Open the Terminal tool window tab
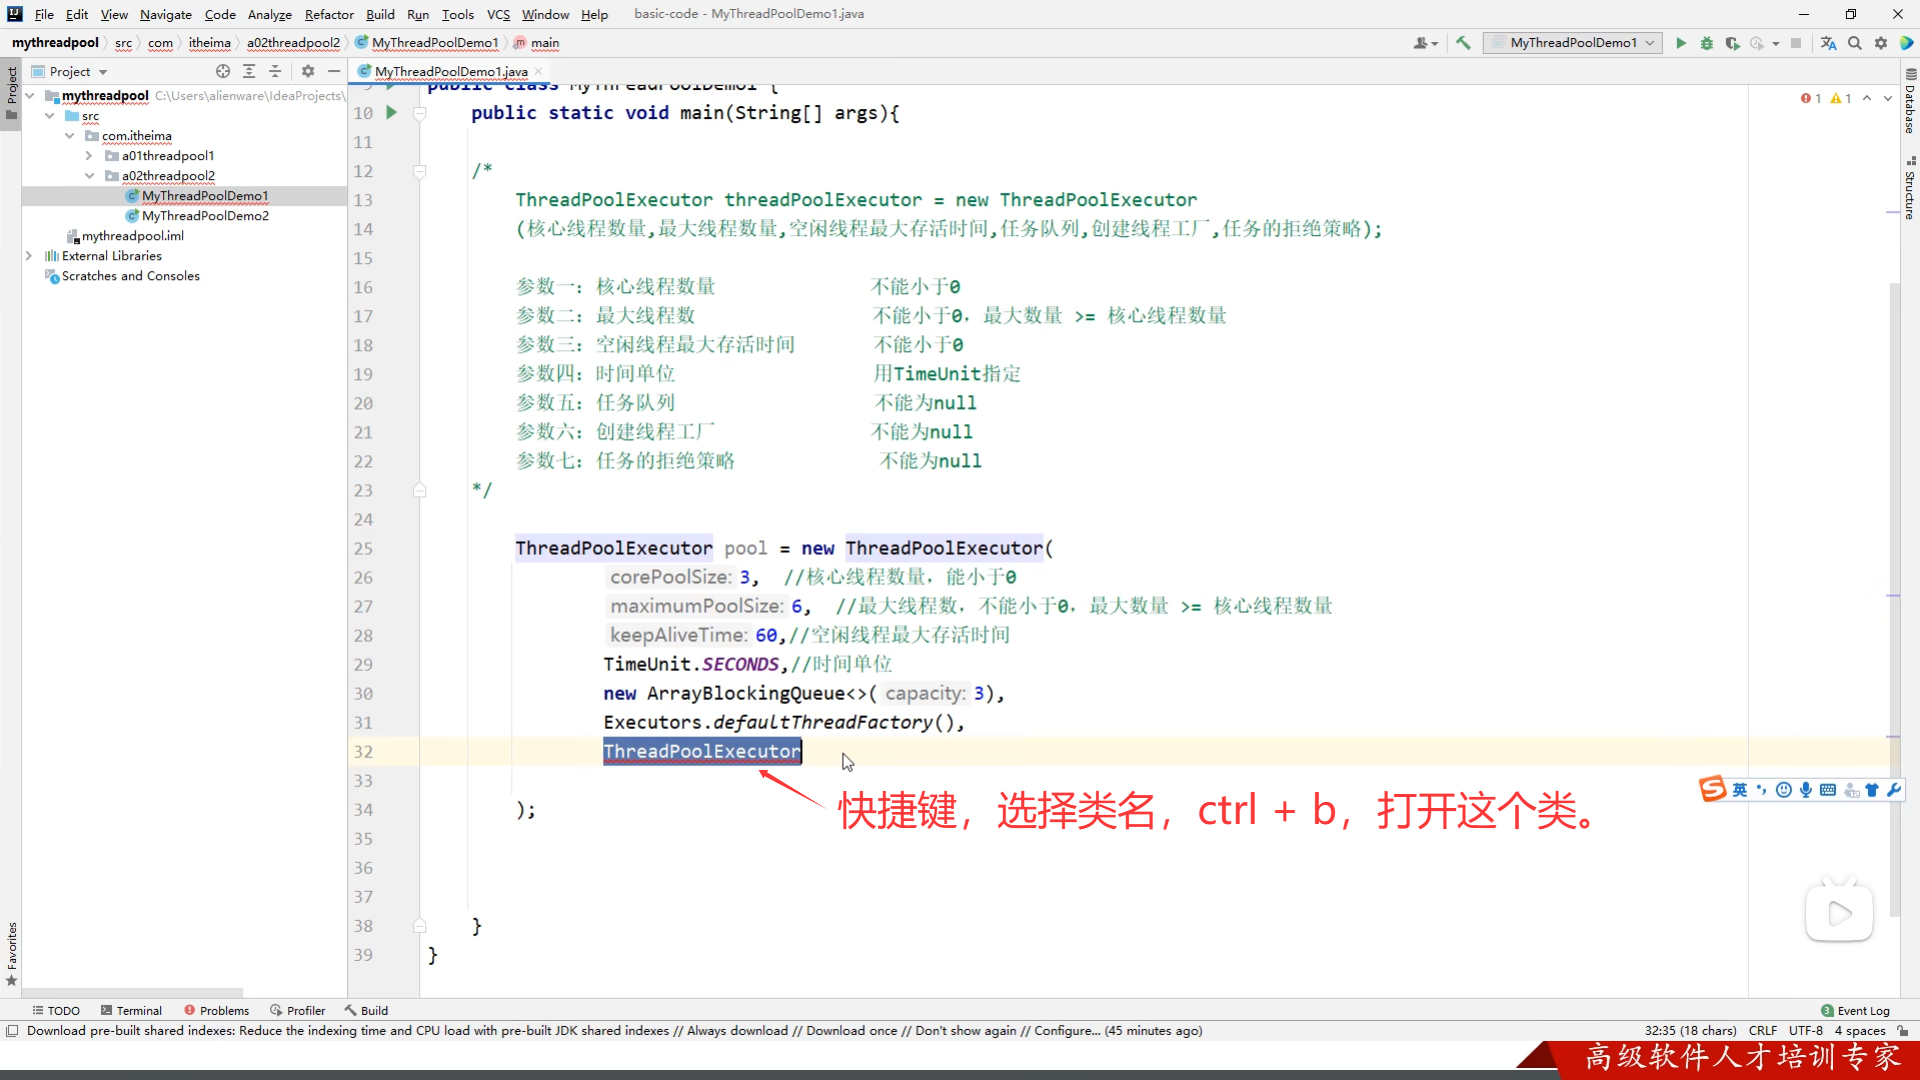1920x1080 pixels. click(x=131, y=1010)
